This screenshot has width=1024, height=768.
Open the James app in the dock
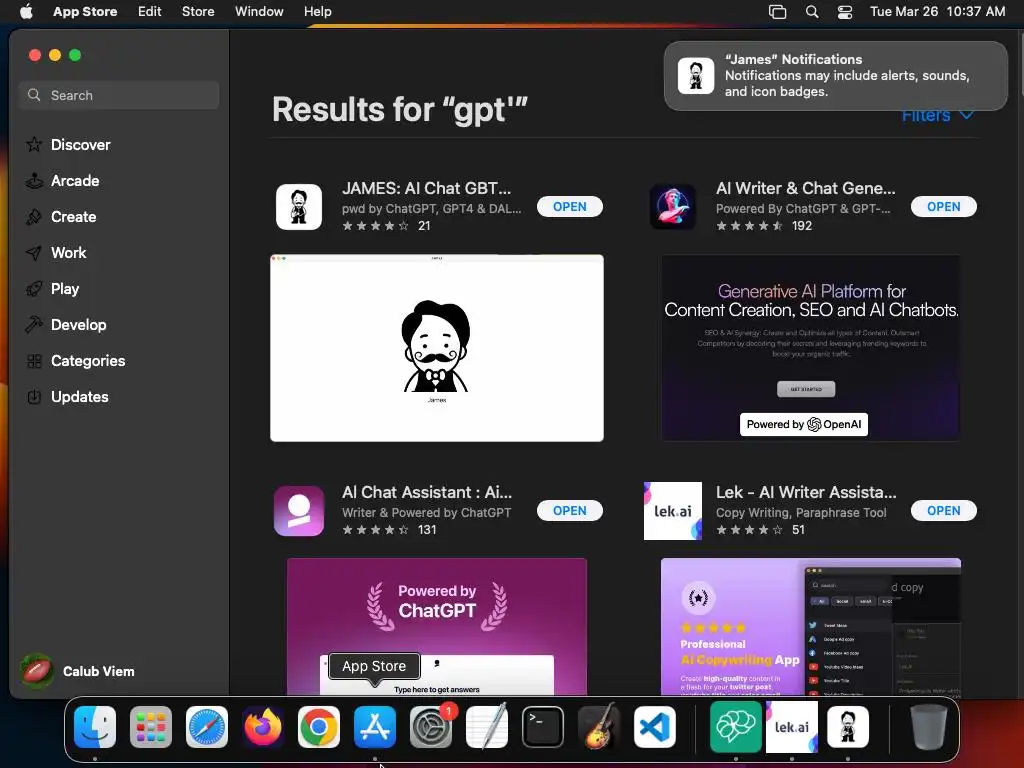(x=848, y=727)
